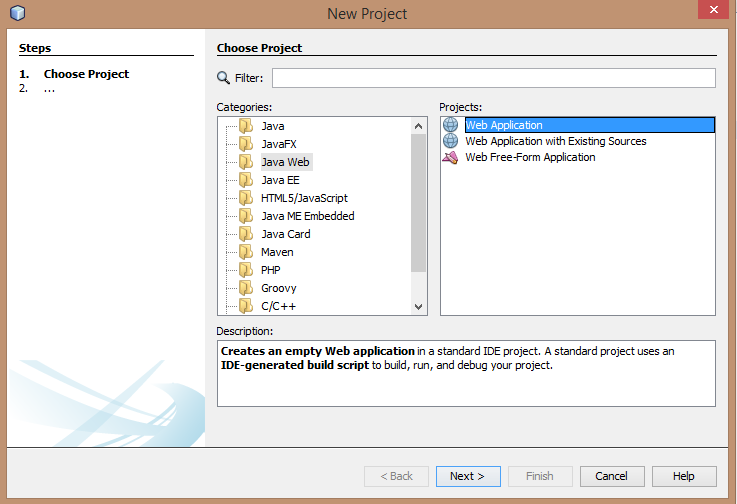
Task: Select the Java category
Action: pyautogui.click(x=273, y=126)
